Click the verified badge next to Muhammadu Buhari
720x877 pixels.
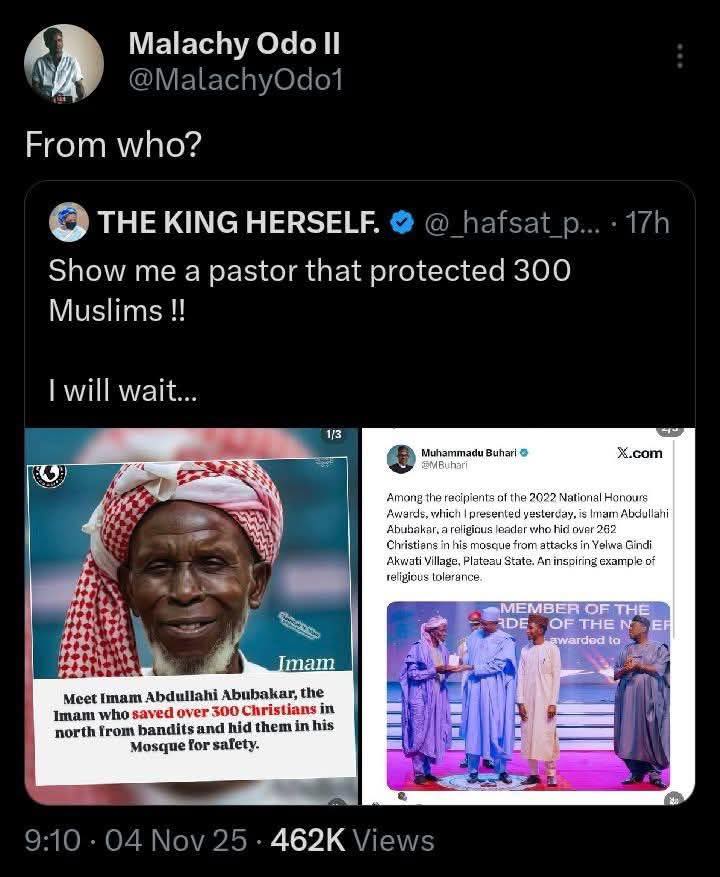523,452
